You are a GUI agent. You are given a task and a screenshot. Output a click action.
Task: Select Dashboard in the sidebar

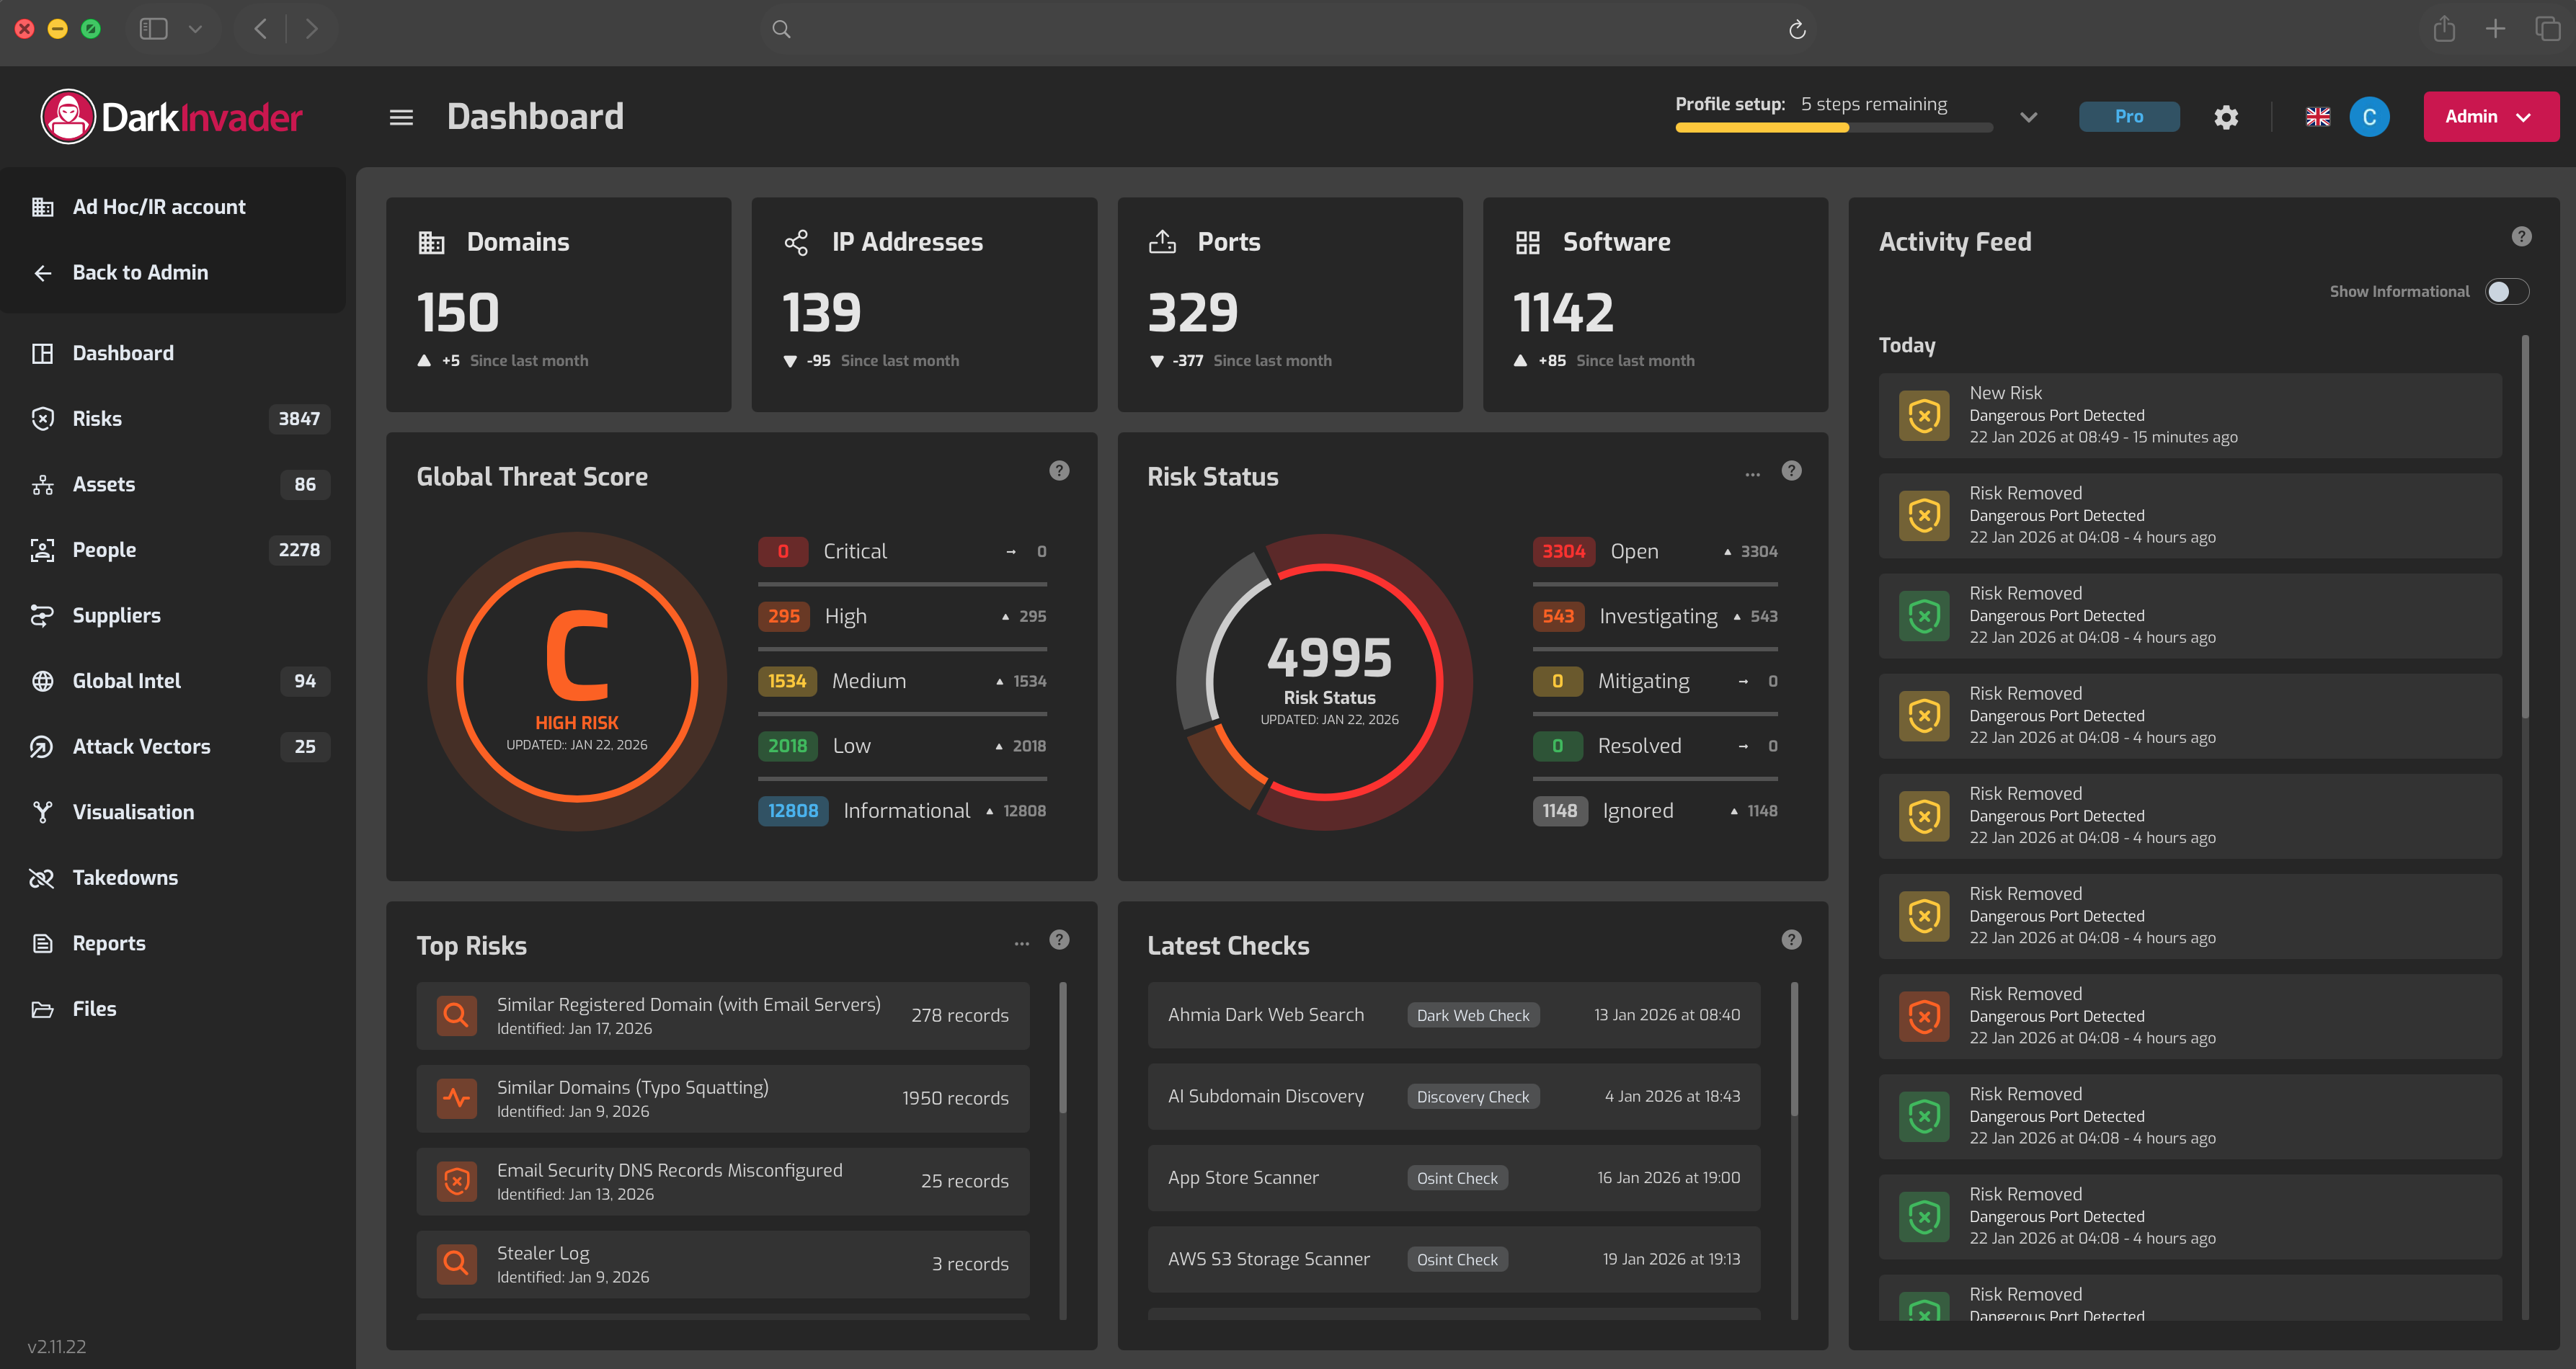122,352
